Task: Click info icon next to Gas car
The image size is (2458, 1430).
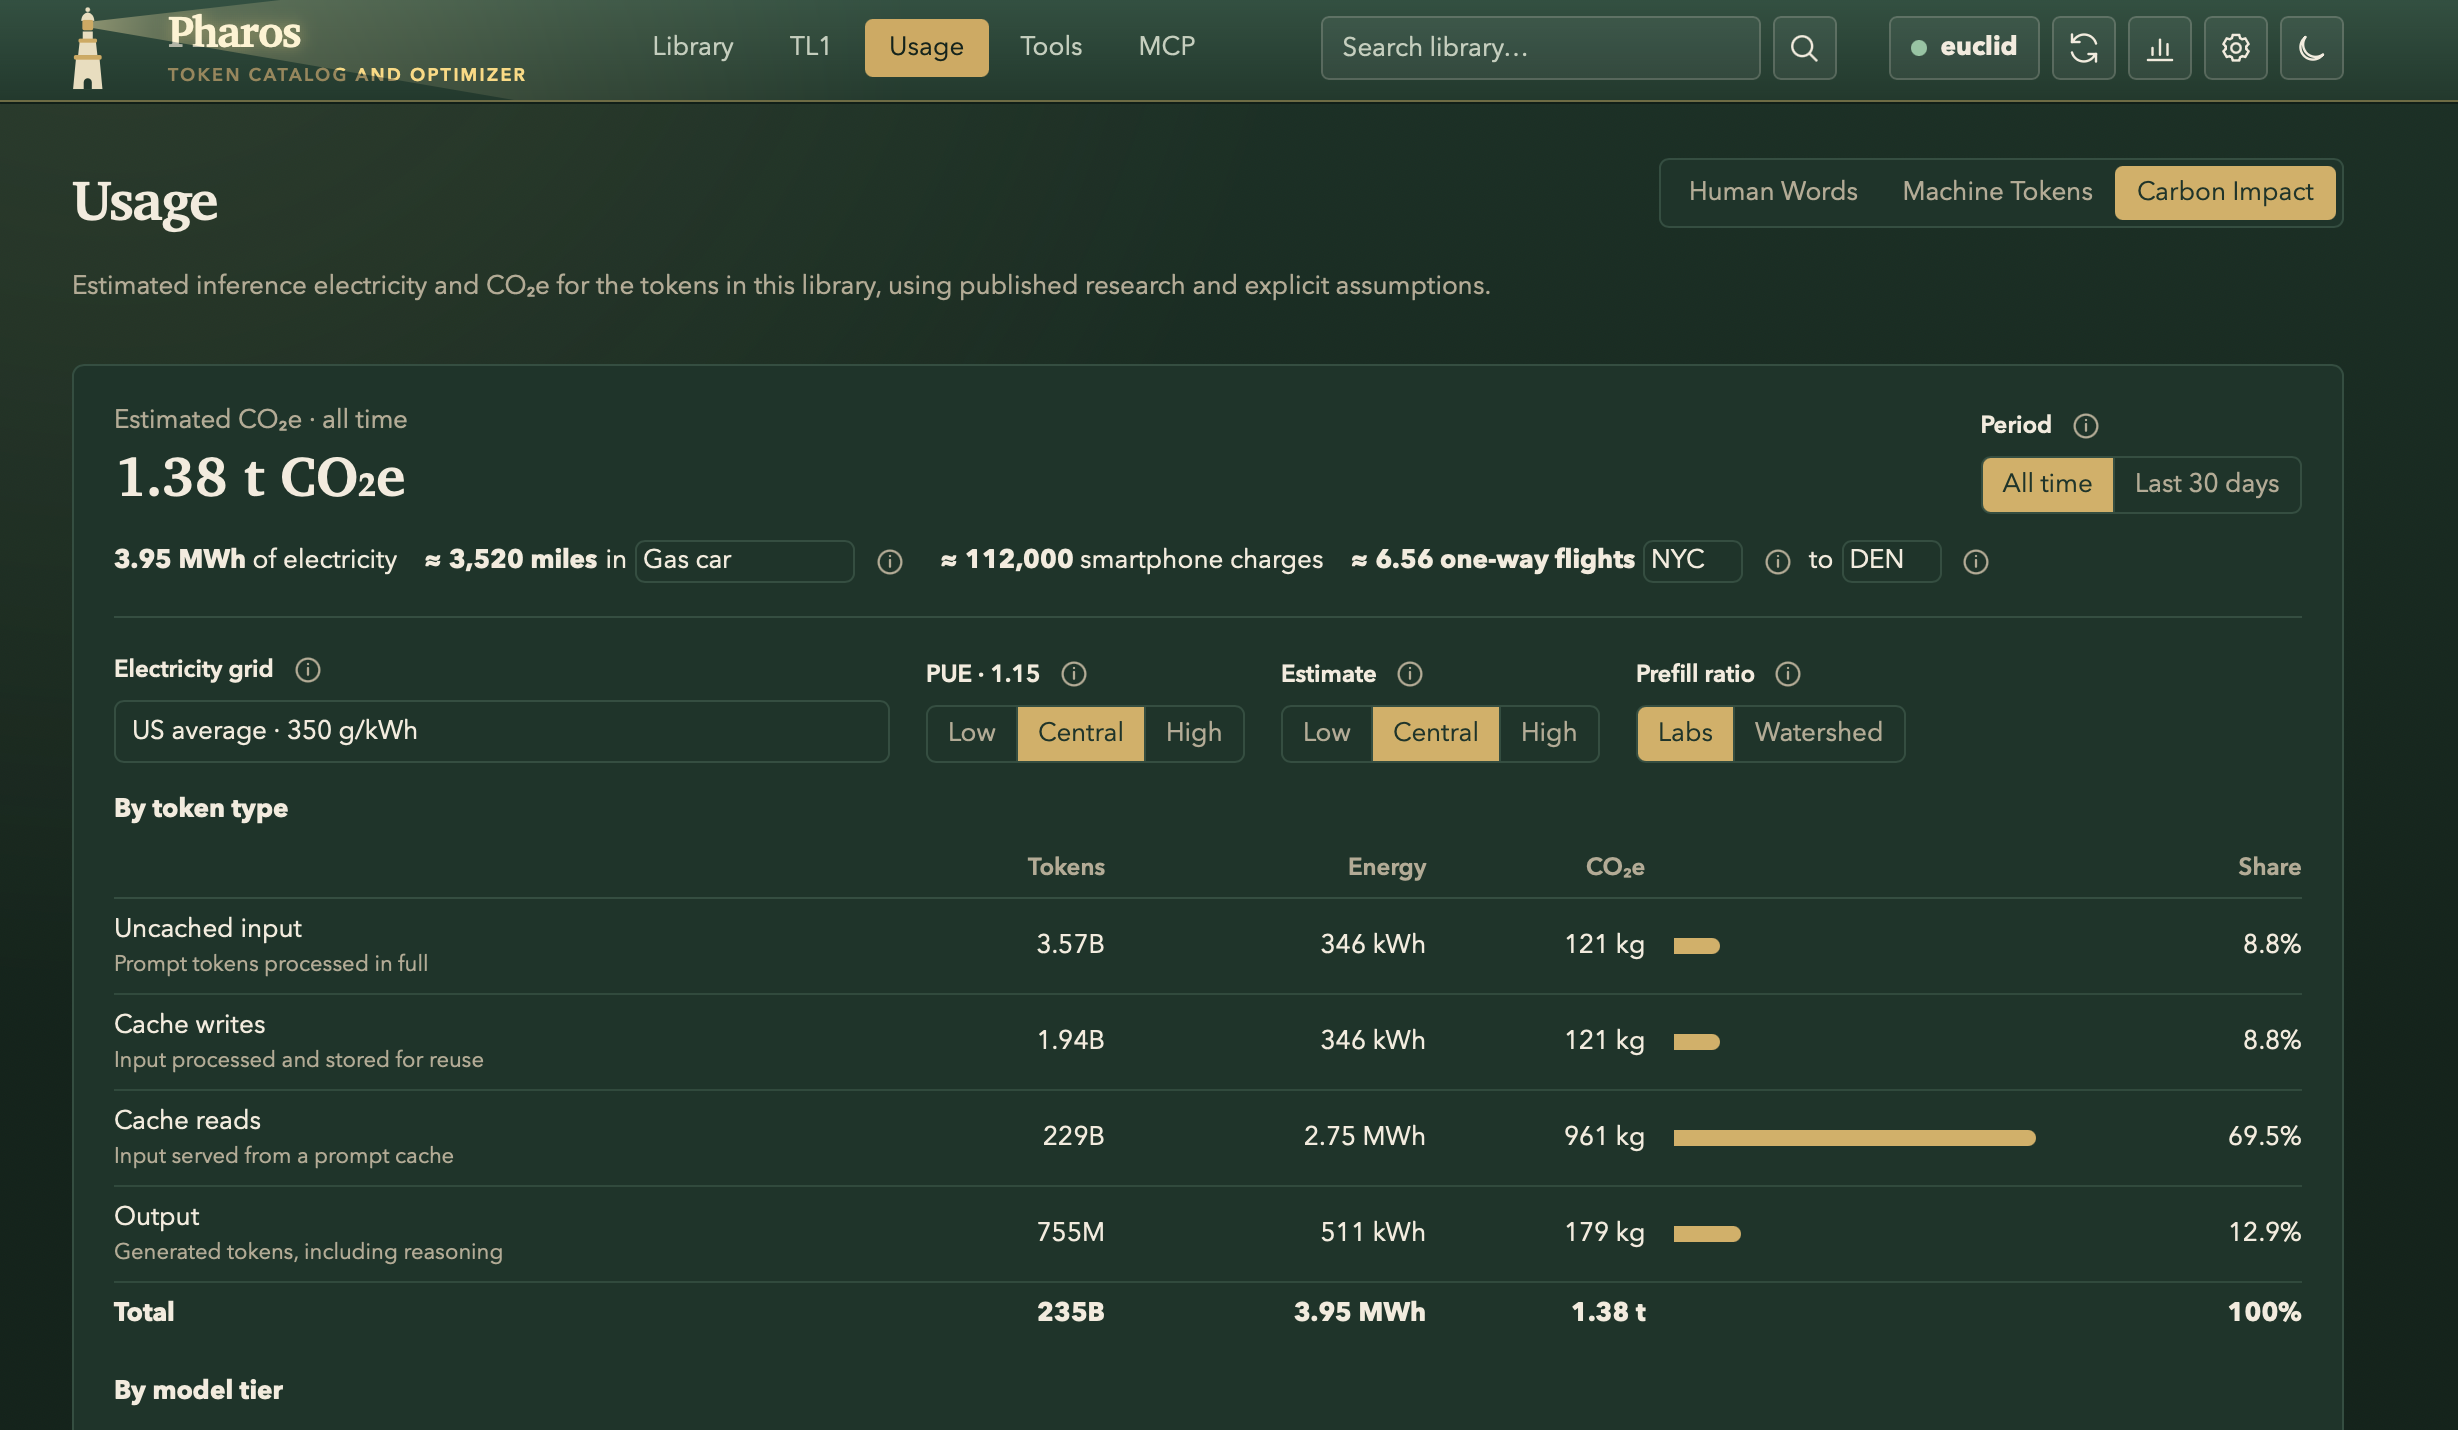Action: coord(889,562)
